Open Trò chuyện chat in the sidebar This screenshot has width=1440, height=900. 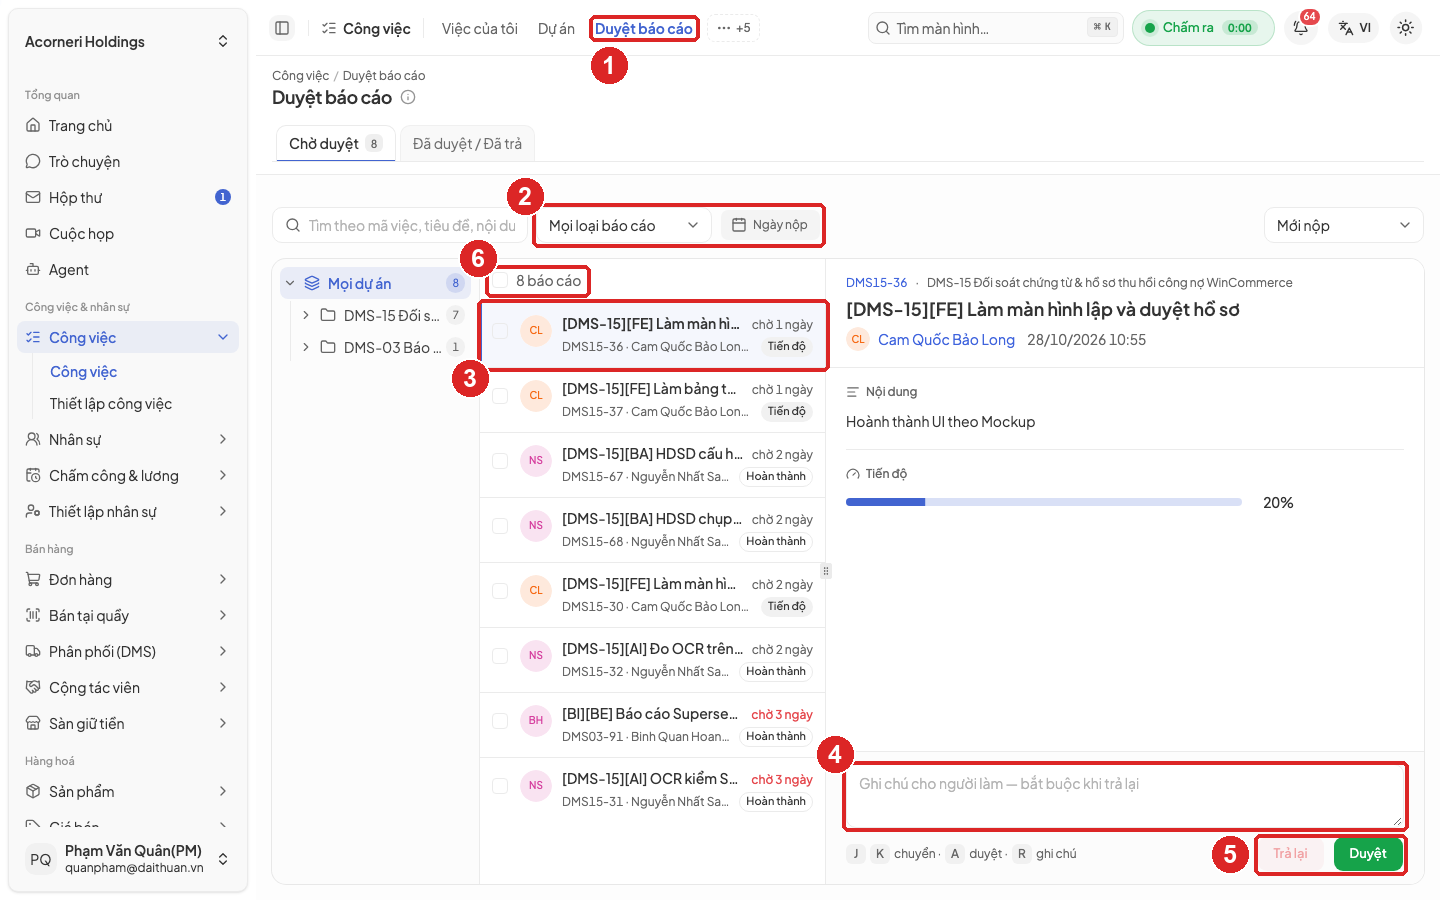128,162
